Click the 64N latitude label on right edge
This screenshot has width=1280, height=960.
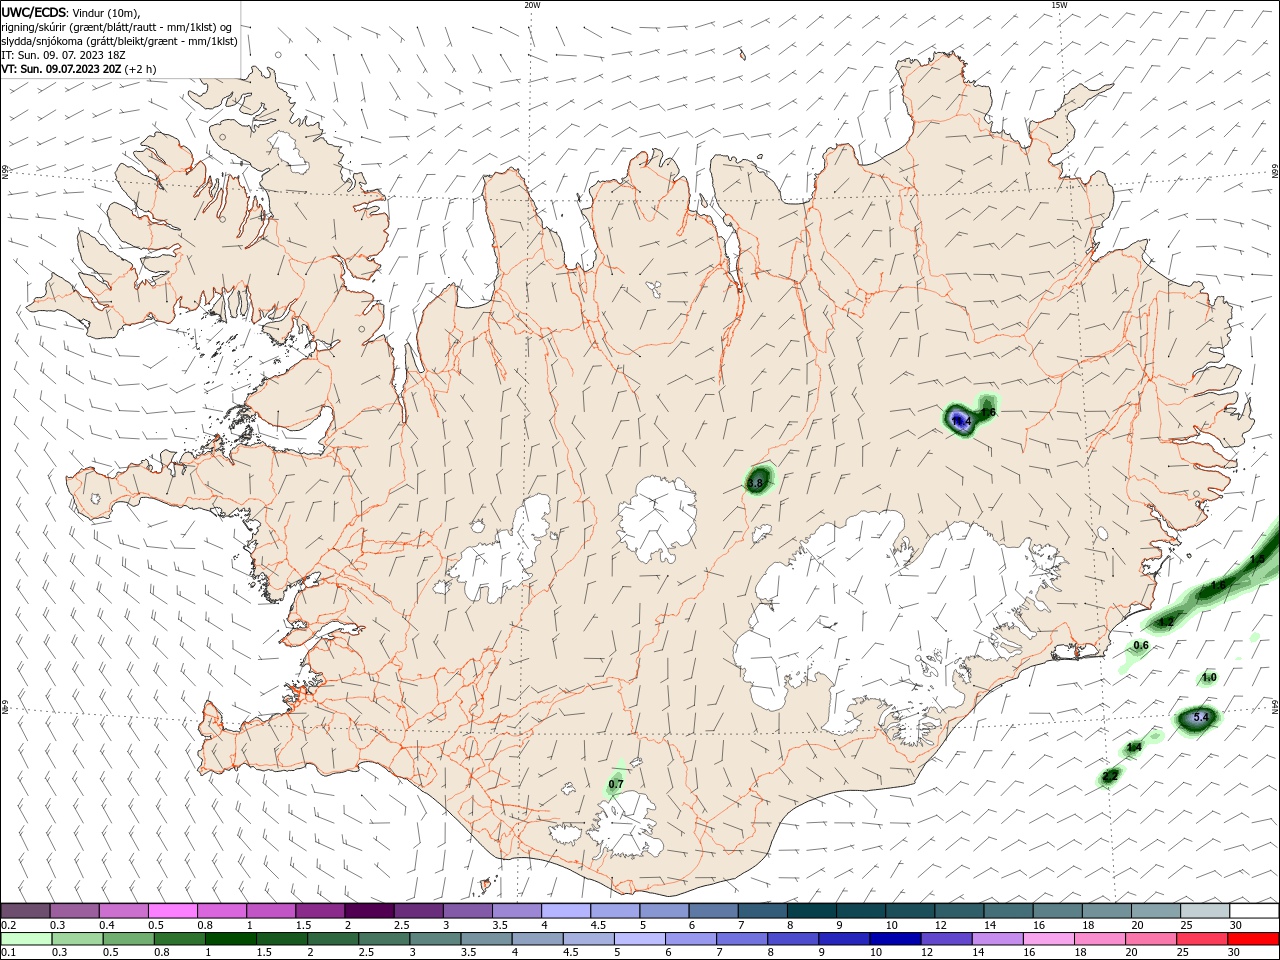pos(1275,705)
